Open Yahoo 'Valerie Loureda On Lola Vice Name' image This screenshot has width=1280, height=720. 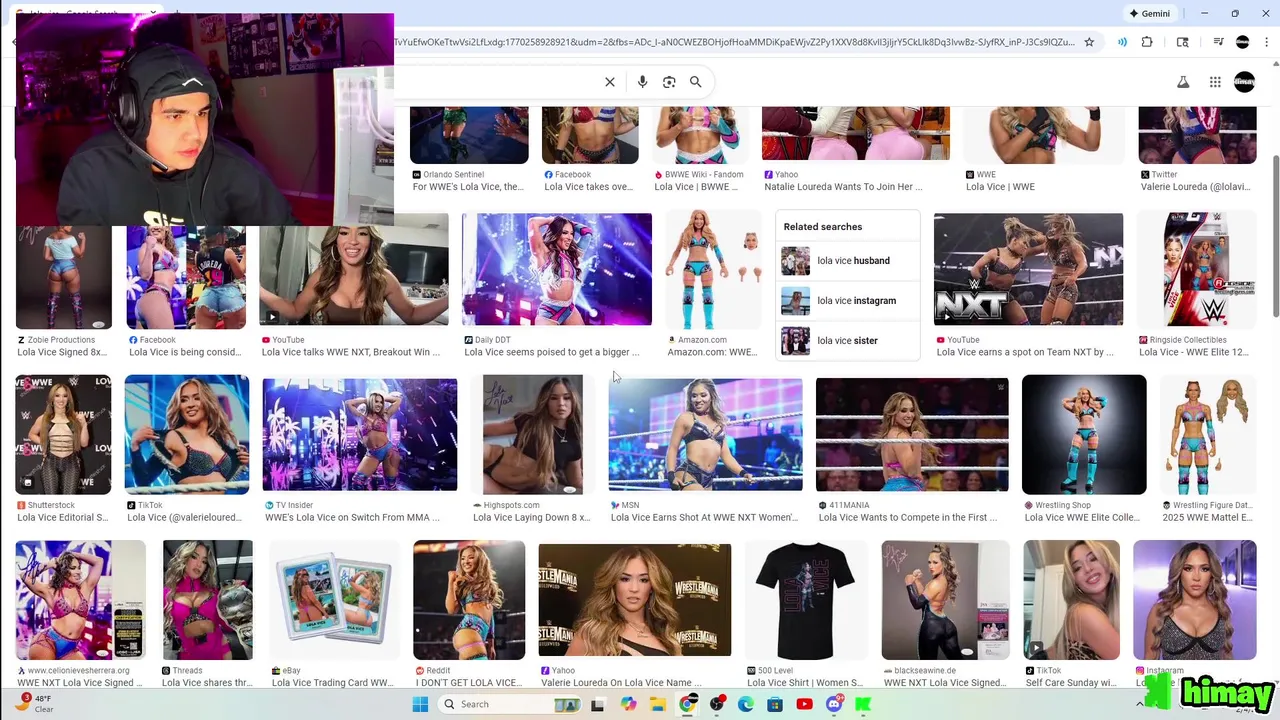point(635,600)
